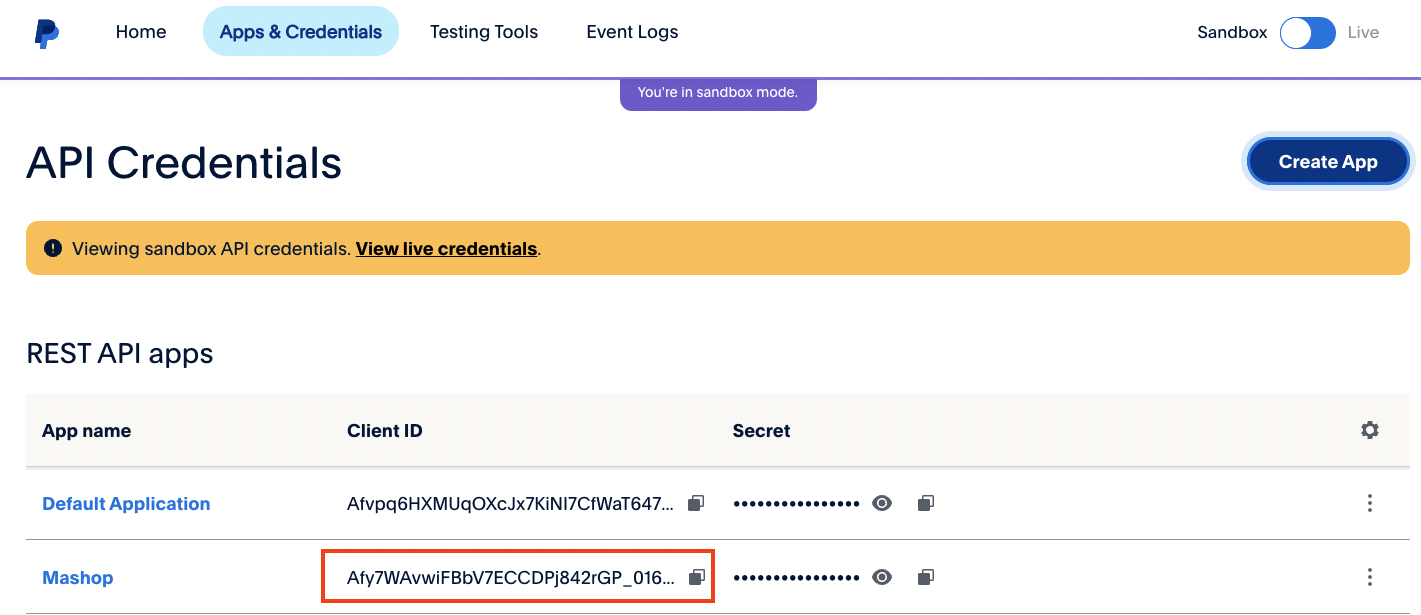Copy the Mashop secret key
The image size is (1421, 615).
[x=926, y=577]
